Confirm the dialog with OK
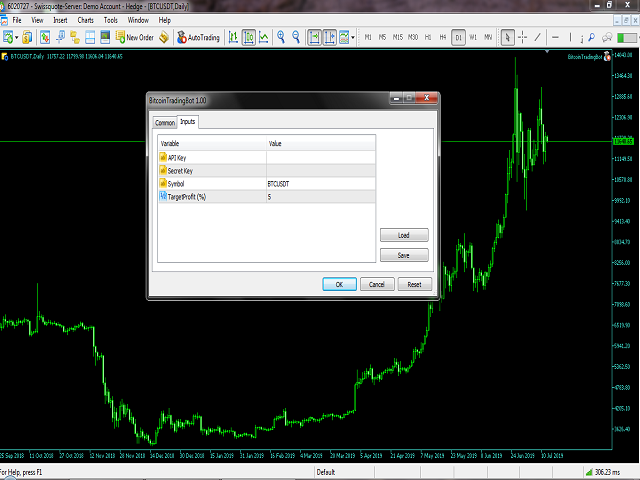 click(339, 284)
